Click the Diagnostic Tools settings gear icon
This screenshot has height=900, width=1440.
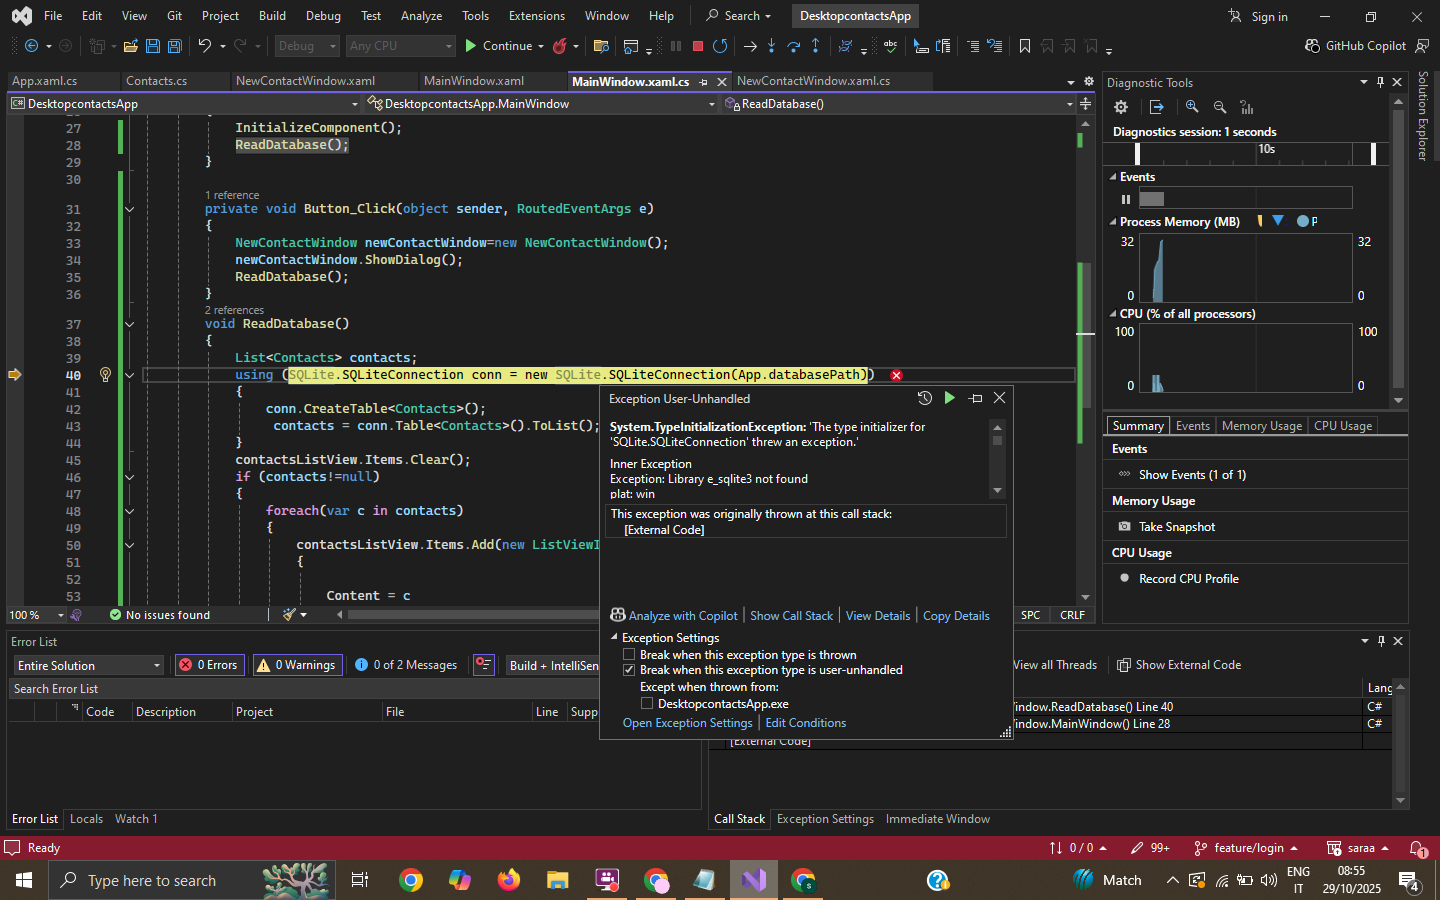click(x=1121, y=107)
